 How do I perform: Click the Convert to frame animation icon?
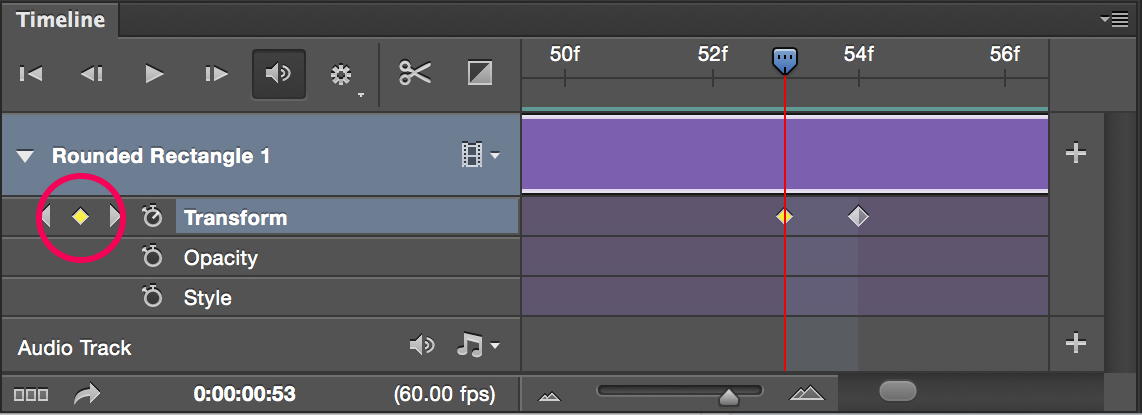coord(31,395)
